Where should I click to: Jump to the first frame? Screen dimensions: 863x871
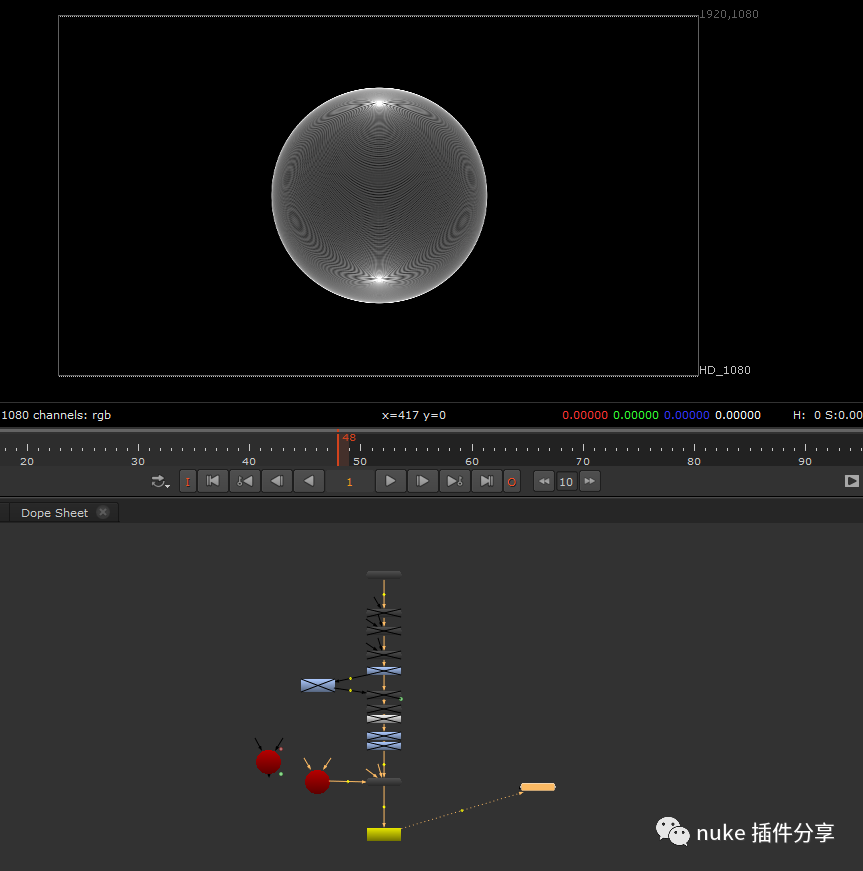click(212, 481)
